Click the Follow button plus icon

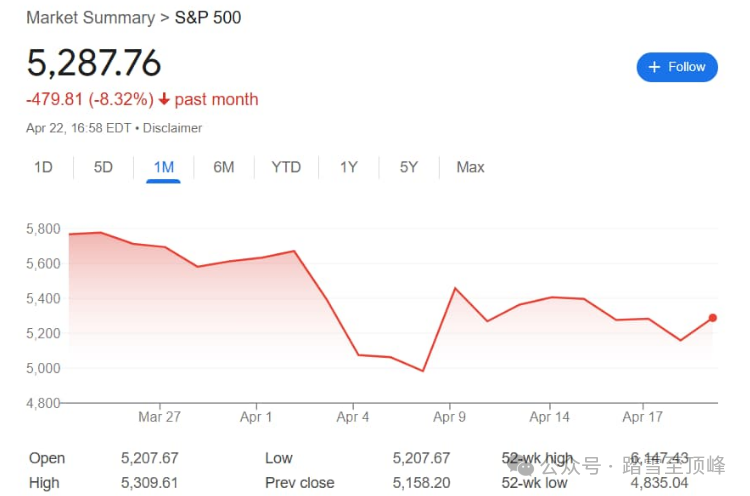click(655, 67)
